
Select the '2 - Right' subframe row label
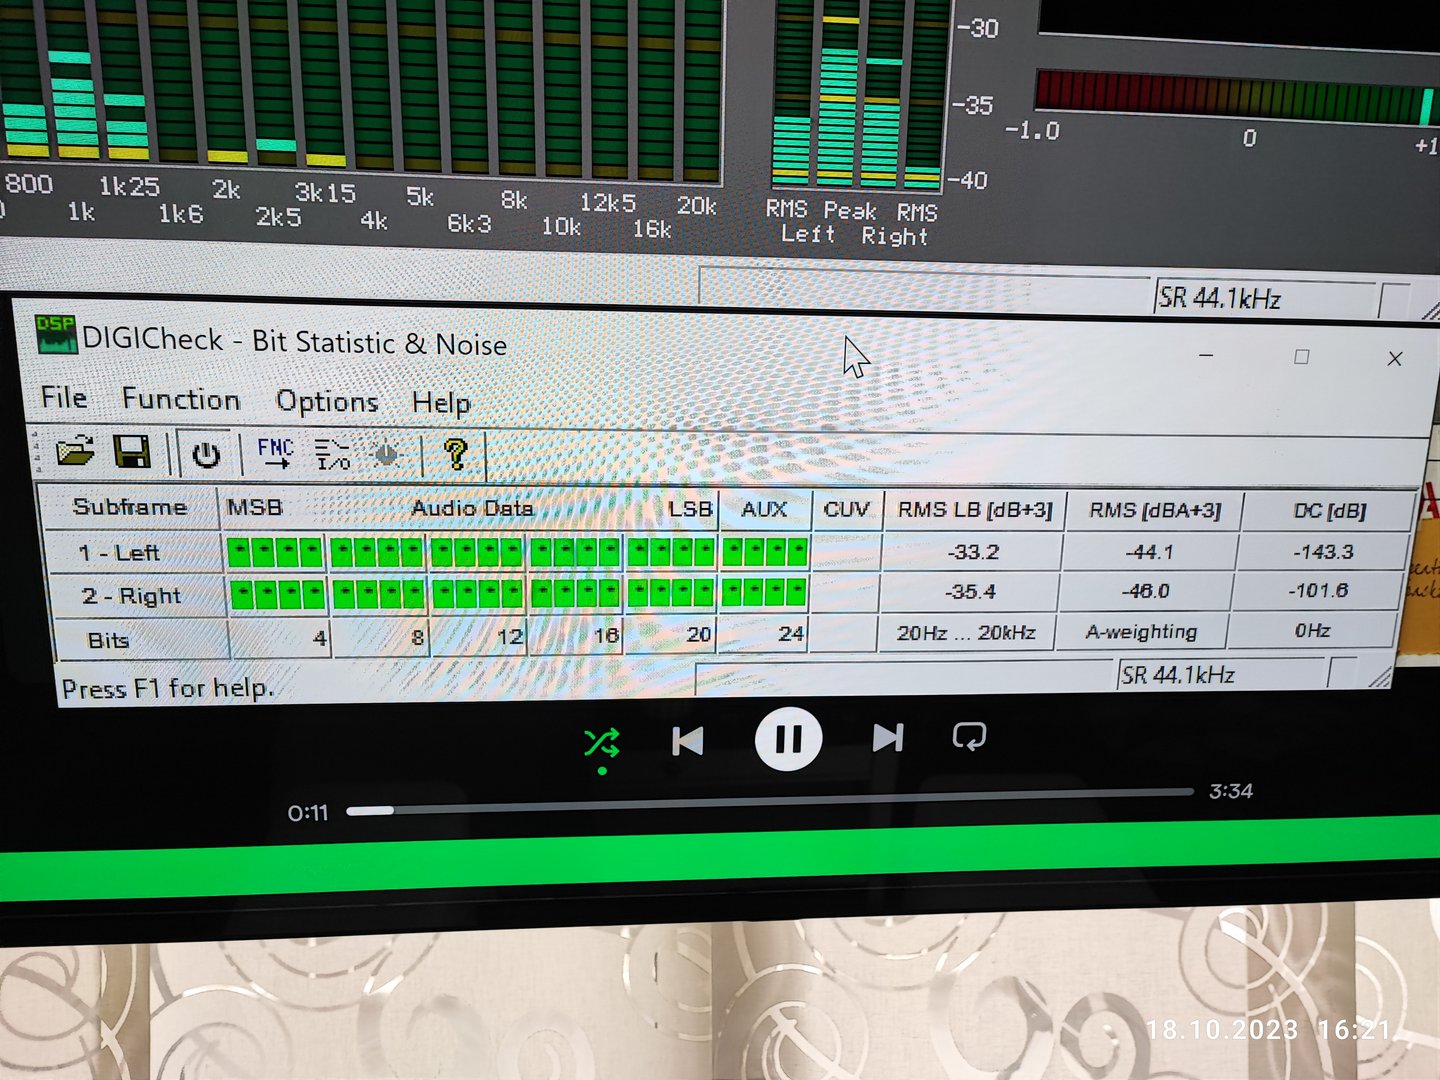pyautogui.click(x=131, y=596)
